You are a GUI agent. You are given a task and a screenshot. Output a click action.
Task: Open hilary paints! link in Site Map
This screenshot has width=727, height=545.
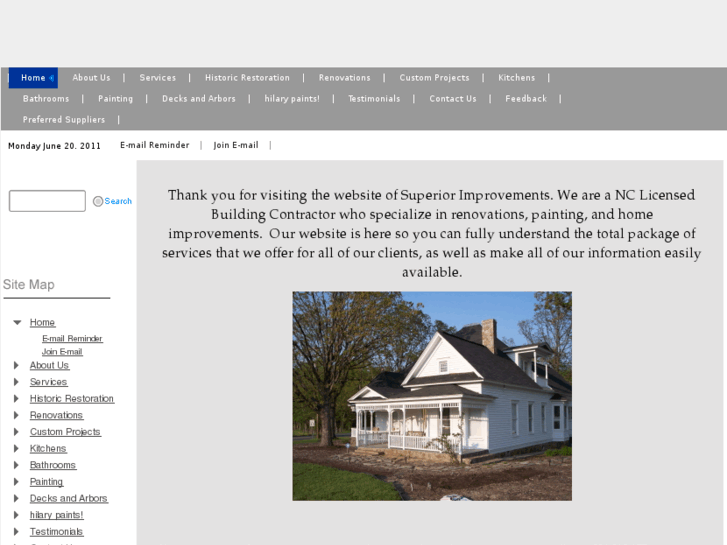pyautogui.click(x=57, y=515)
